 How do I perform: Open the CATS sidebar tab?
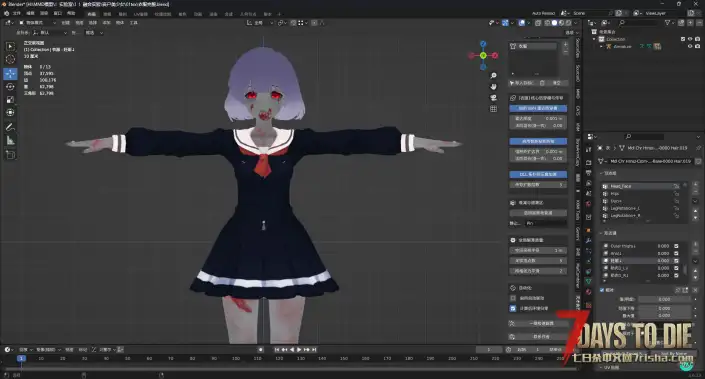click(578, 111)
